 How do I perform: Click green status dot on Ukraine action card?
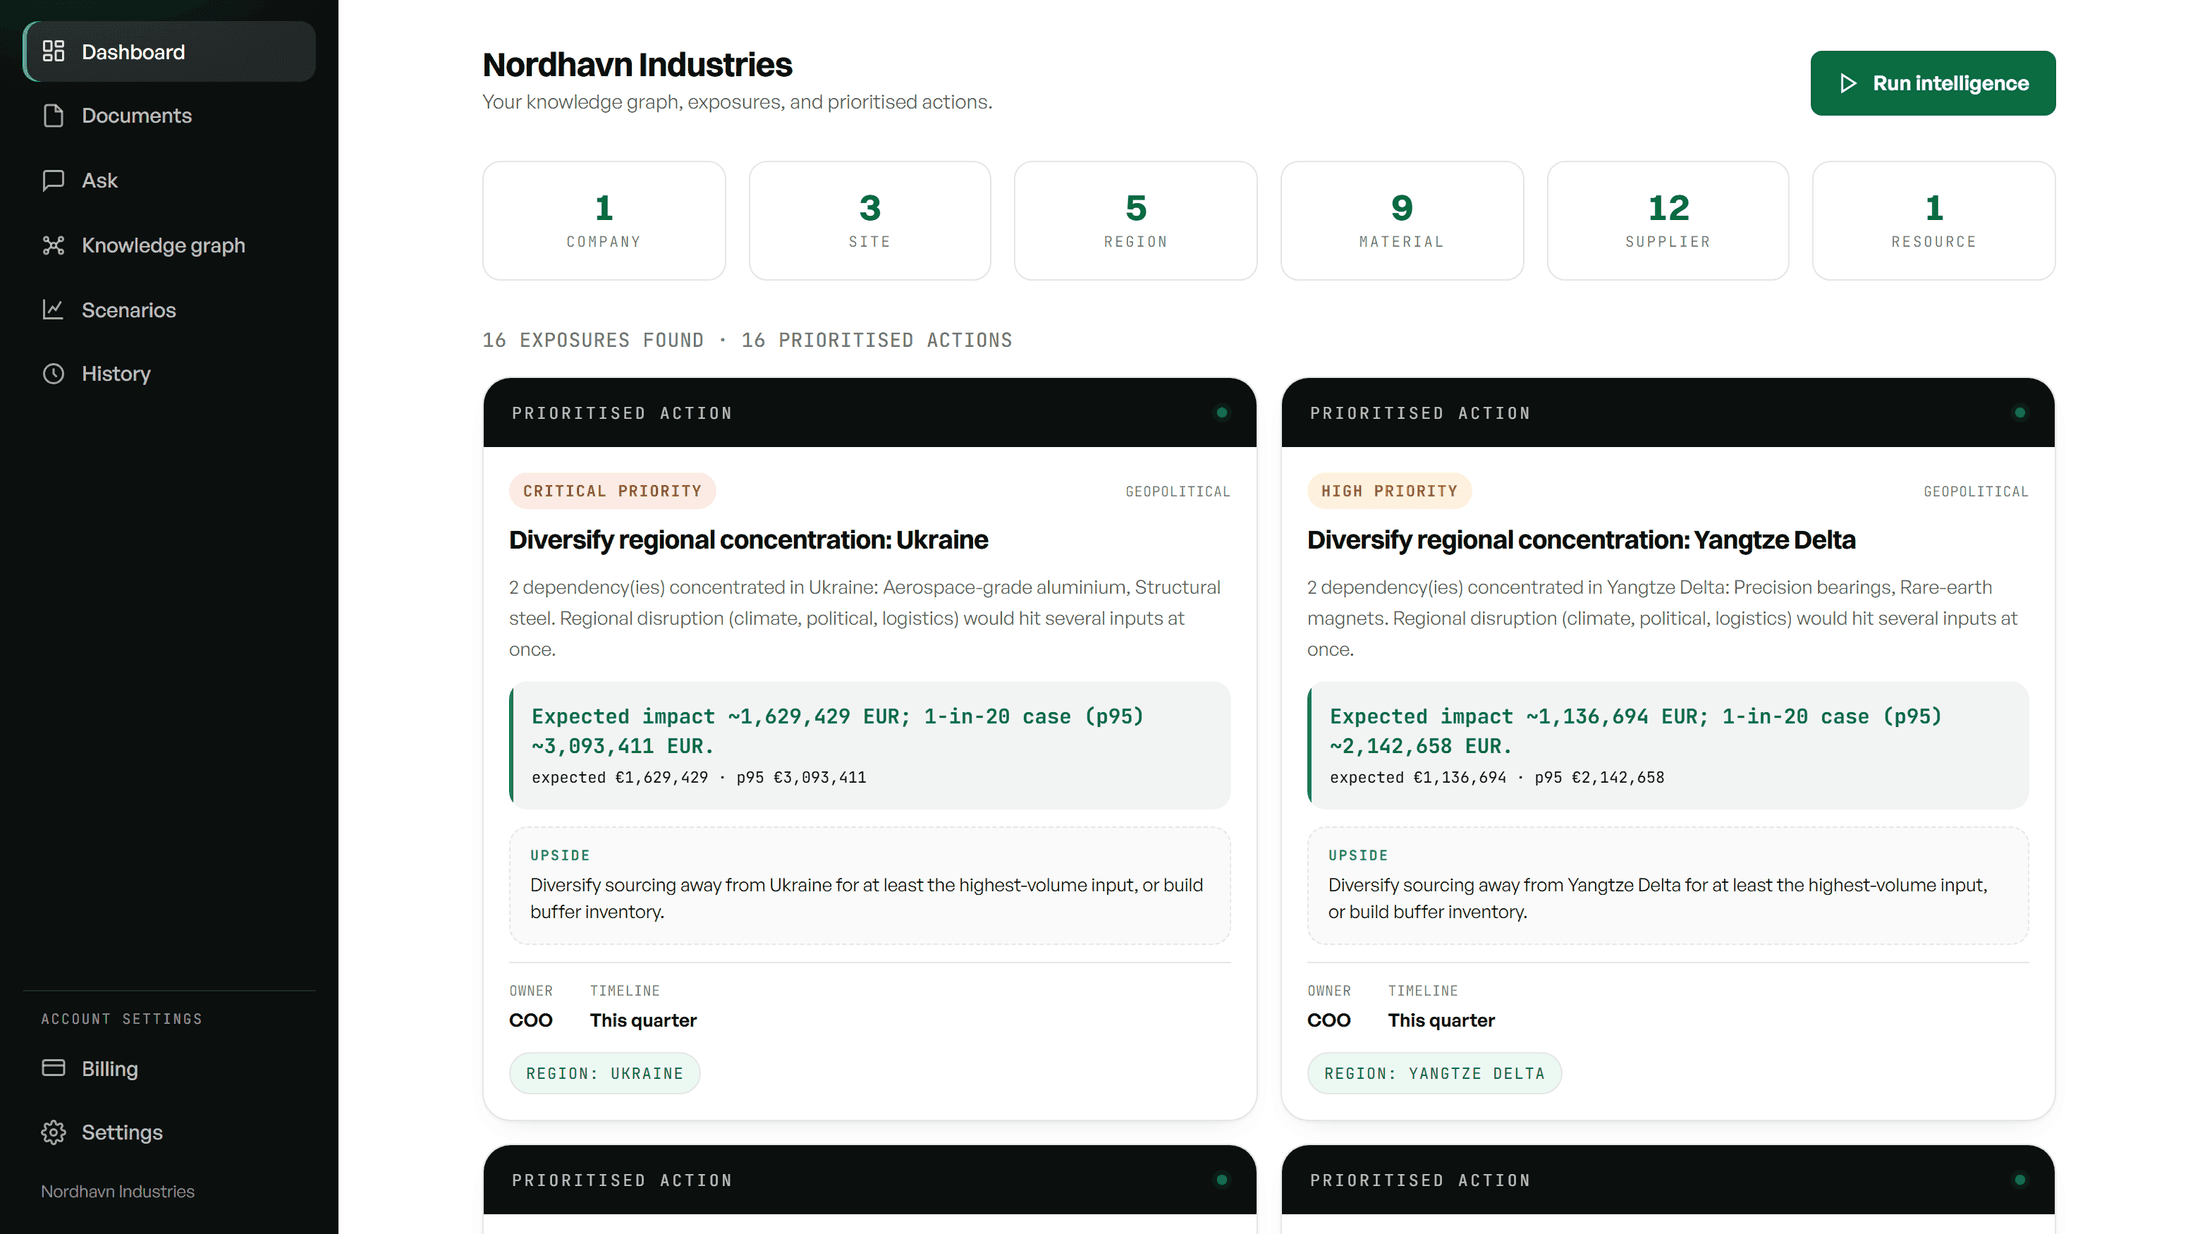(x=1222, y=412)
